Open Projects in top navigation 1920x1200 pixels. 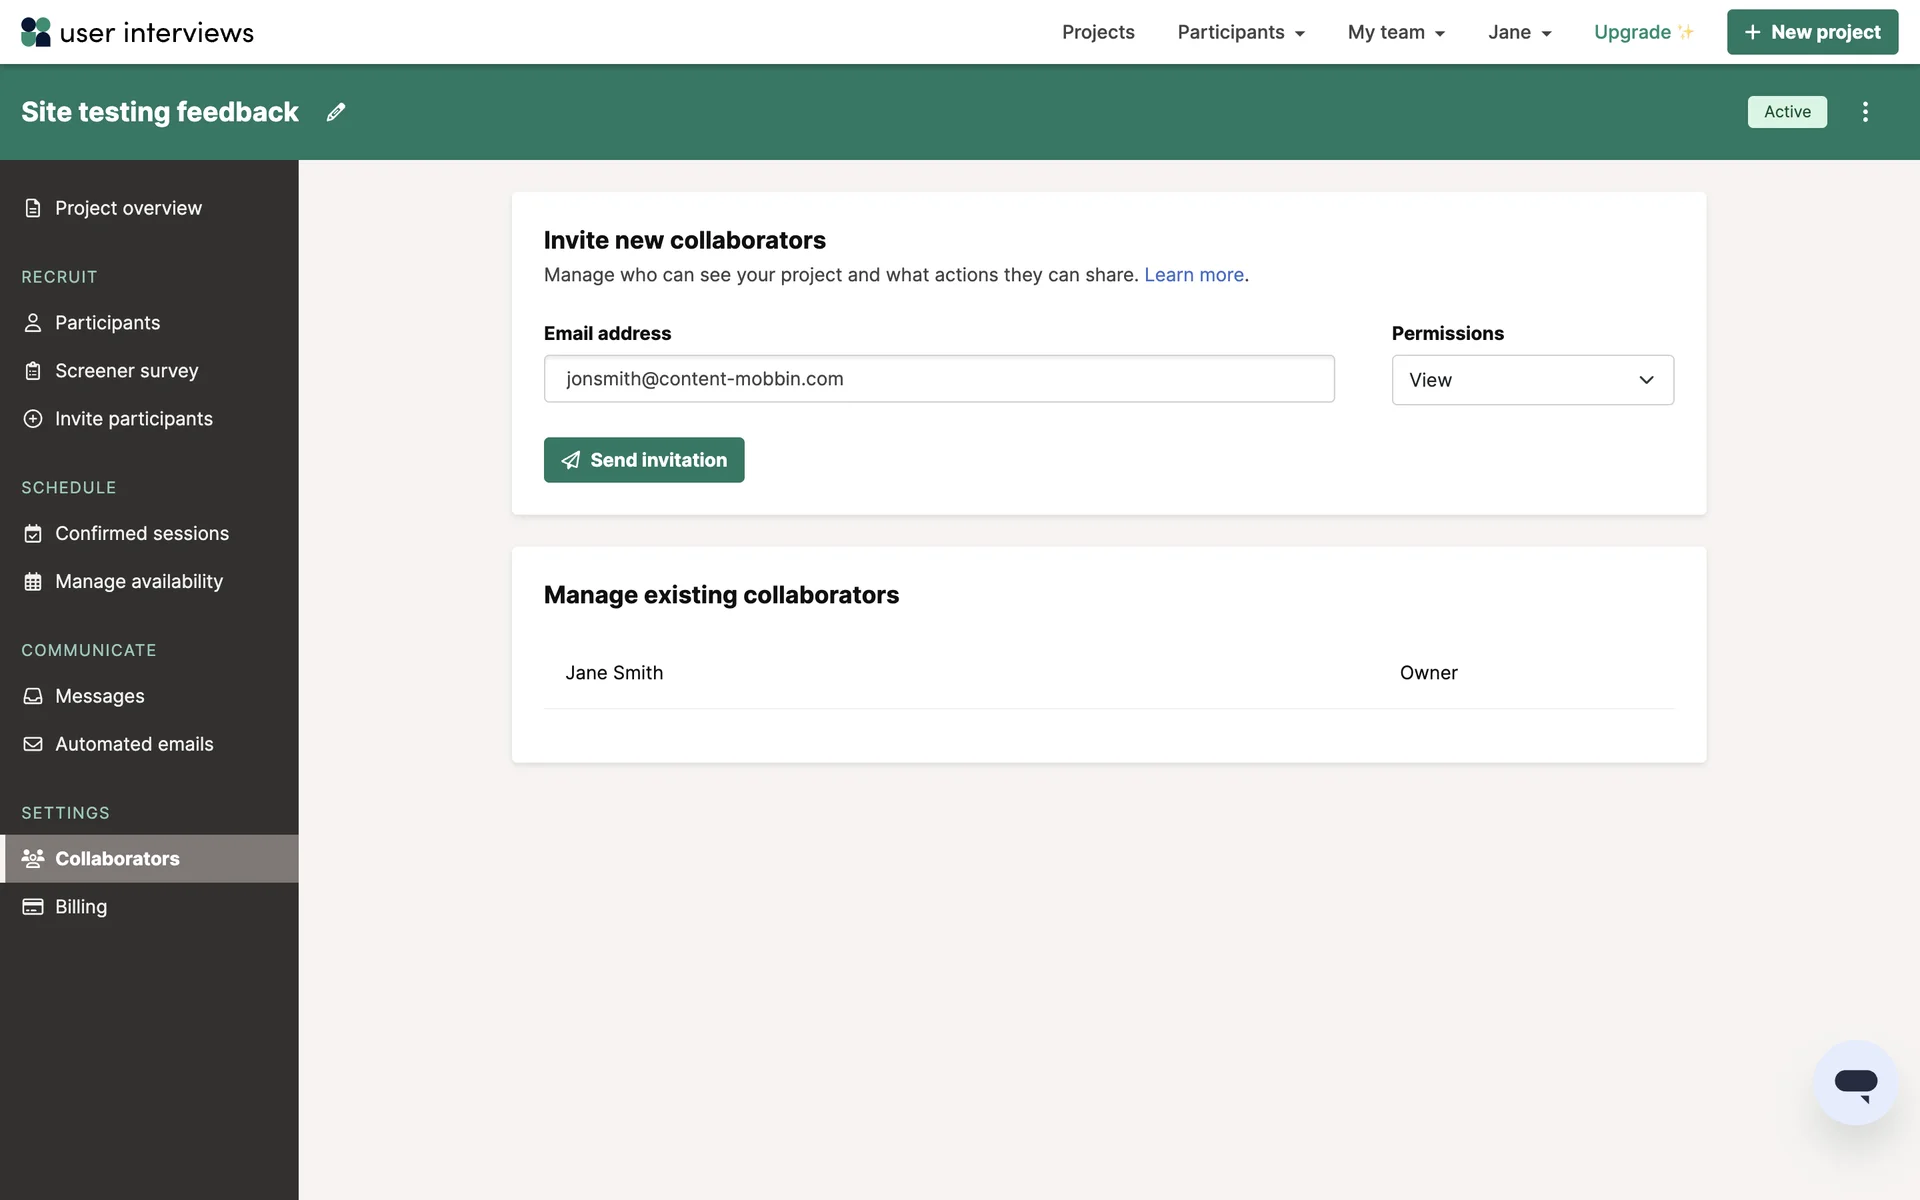pyautogui.click(x=1097, y=32)
